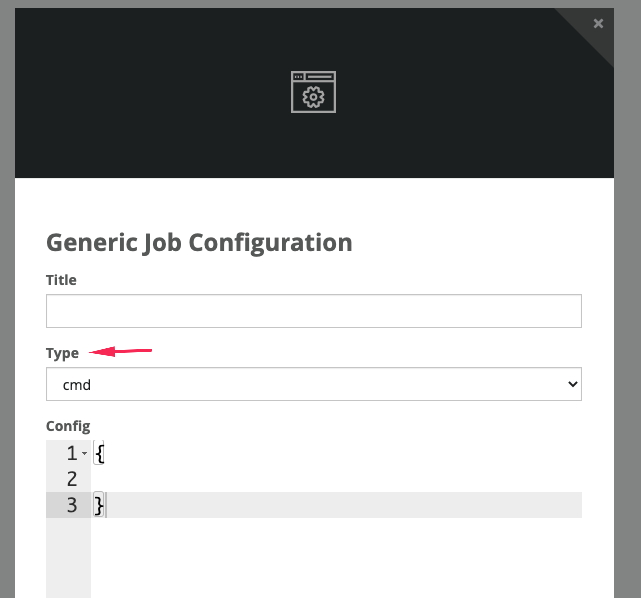Click line number 3 in editor gutter
This screenshot has width=641, height=598.
point(72,505)
